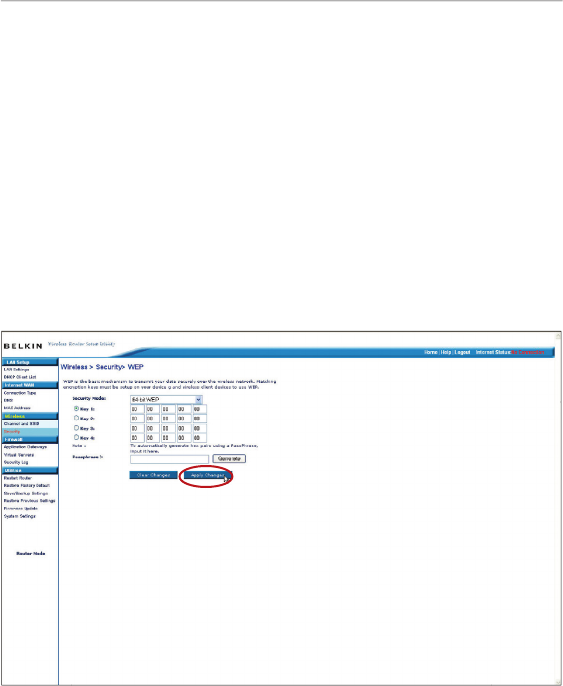The image size is (563, 686).
Task: Open Virtual Servers page
Action: (x=19, y=455)
